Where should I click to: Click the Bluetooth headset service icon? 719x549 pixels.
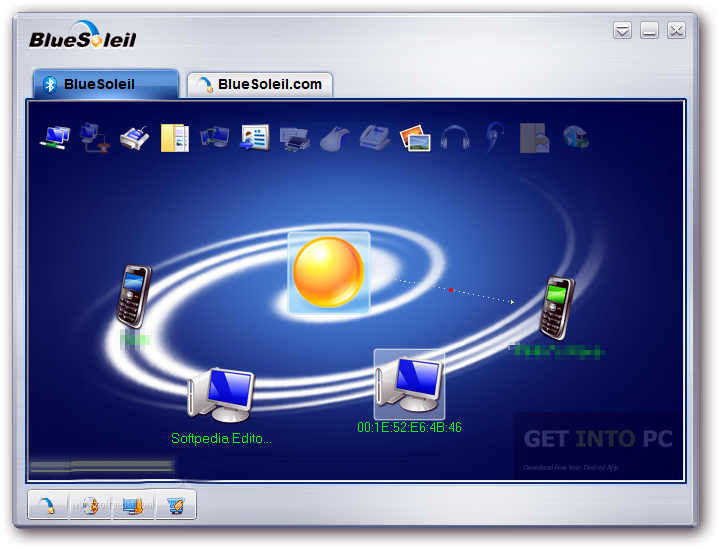tap(495, 138)
